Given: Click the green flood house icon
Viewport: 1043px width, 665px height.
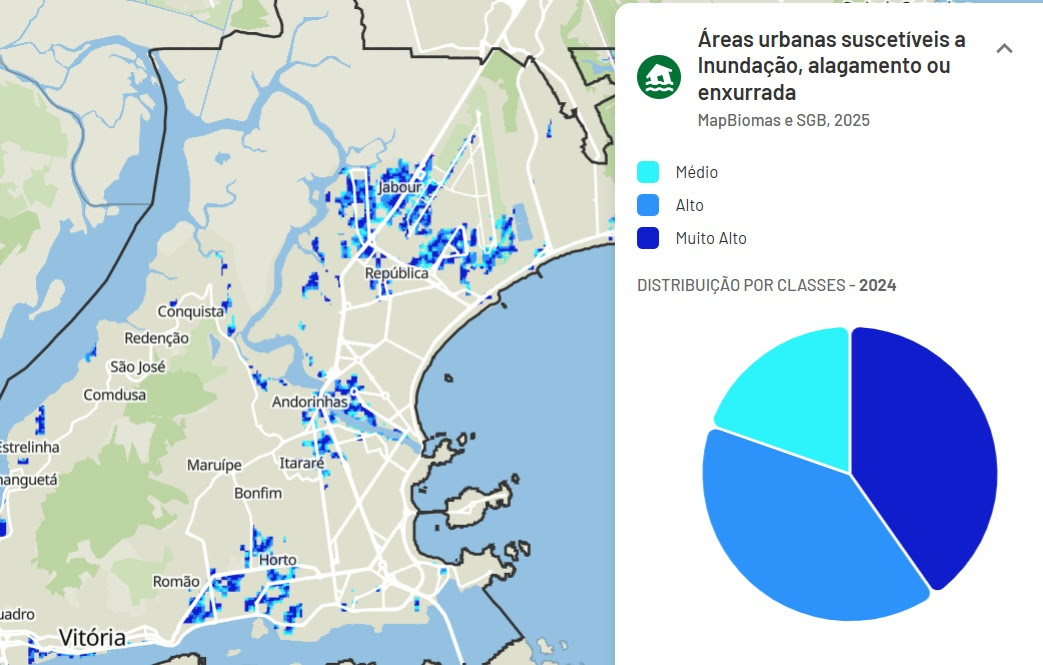Looking at the screenshot, I should coord(659,77).
